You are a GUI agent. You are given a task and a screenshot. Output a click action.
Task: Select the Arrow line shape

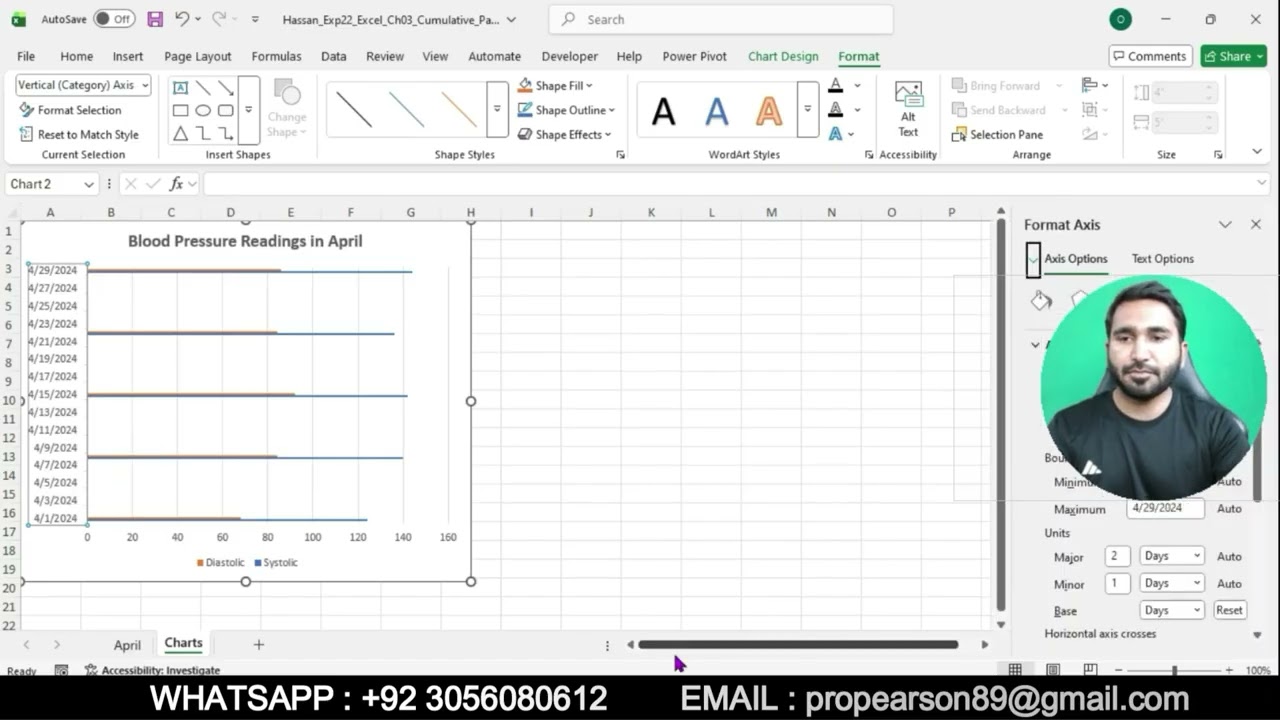[x=226, y=88]
